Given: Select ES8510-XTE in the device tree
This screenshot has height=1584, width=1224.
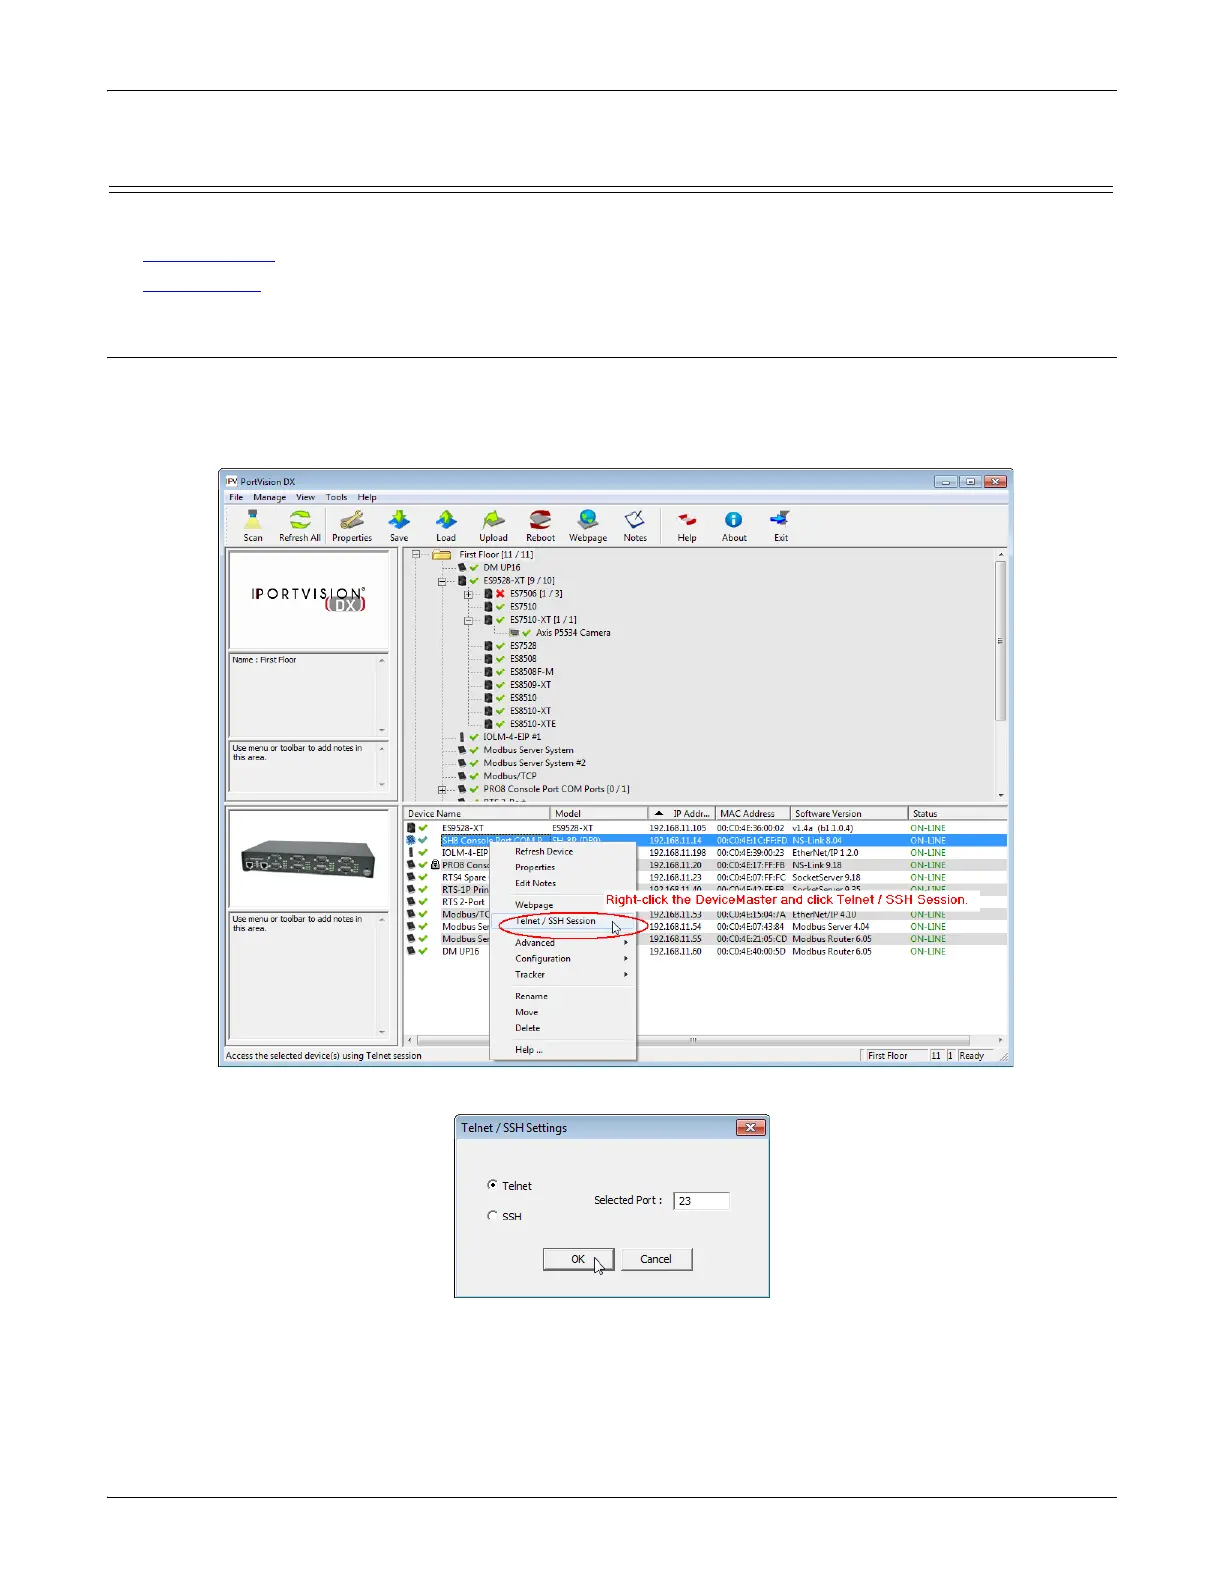Looking at the screenshot, I should (x=533, y=724).
